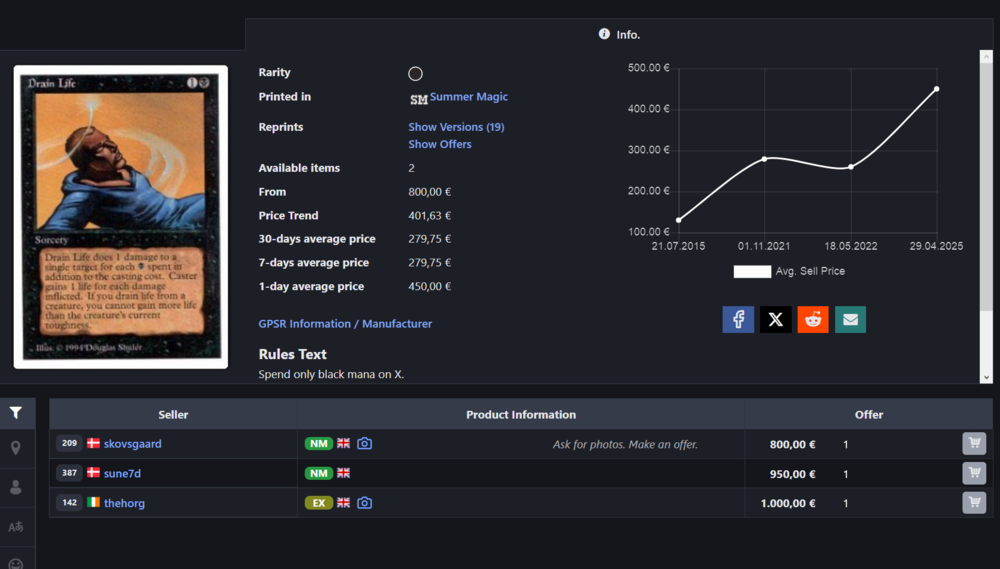The height and width of the screenshot is (569, 1000).
Task: Click the English language flag in thehorg's row
Action: click(344, 503)
